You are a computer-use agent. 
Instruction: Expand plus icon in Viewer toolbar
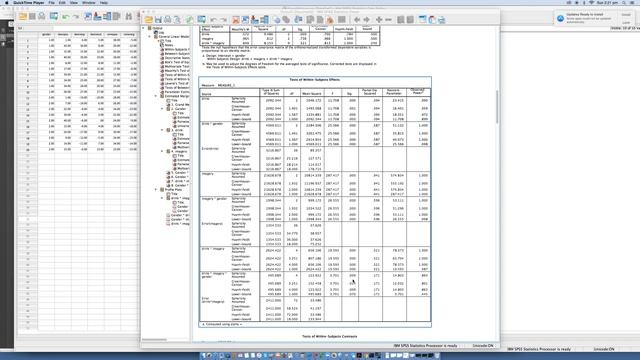click(379, 20)
